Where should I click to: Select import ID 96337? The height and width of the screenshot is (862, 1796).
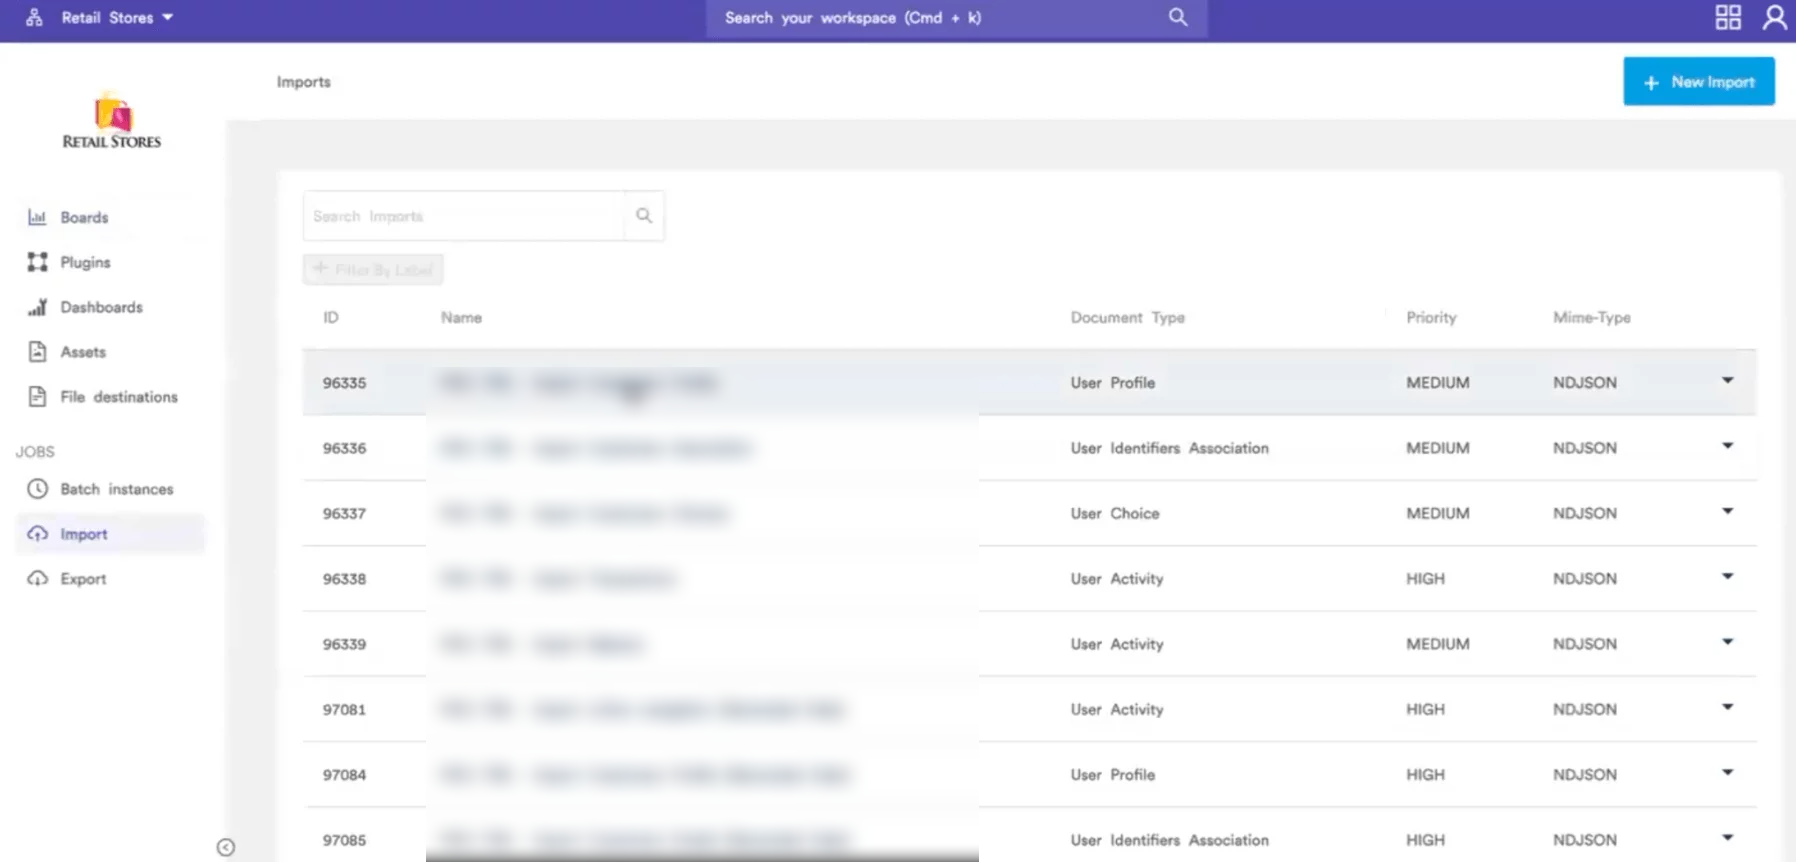click(x=344, y=513)
